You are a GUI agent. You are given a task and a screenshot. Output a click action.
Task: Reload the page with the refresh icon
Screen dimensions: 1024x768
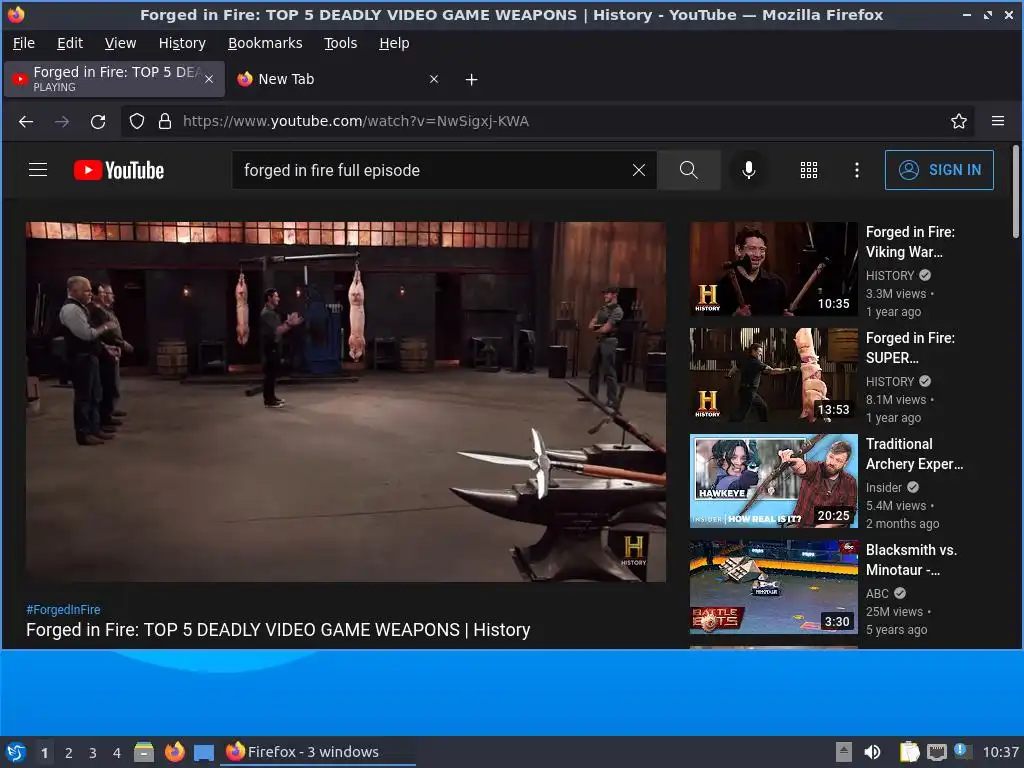coord(98,121)
